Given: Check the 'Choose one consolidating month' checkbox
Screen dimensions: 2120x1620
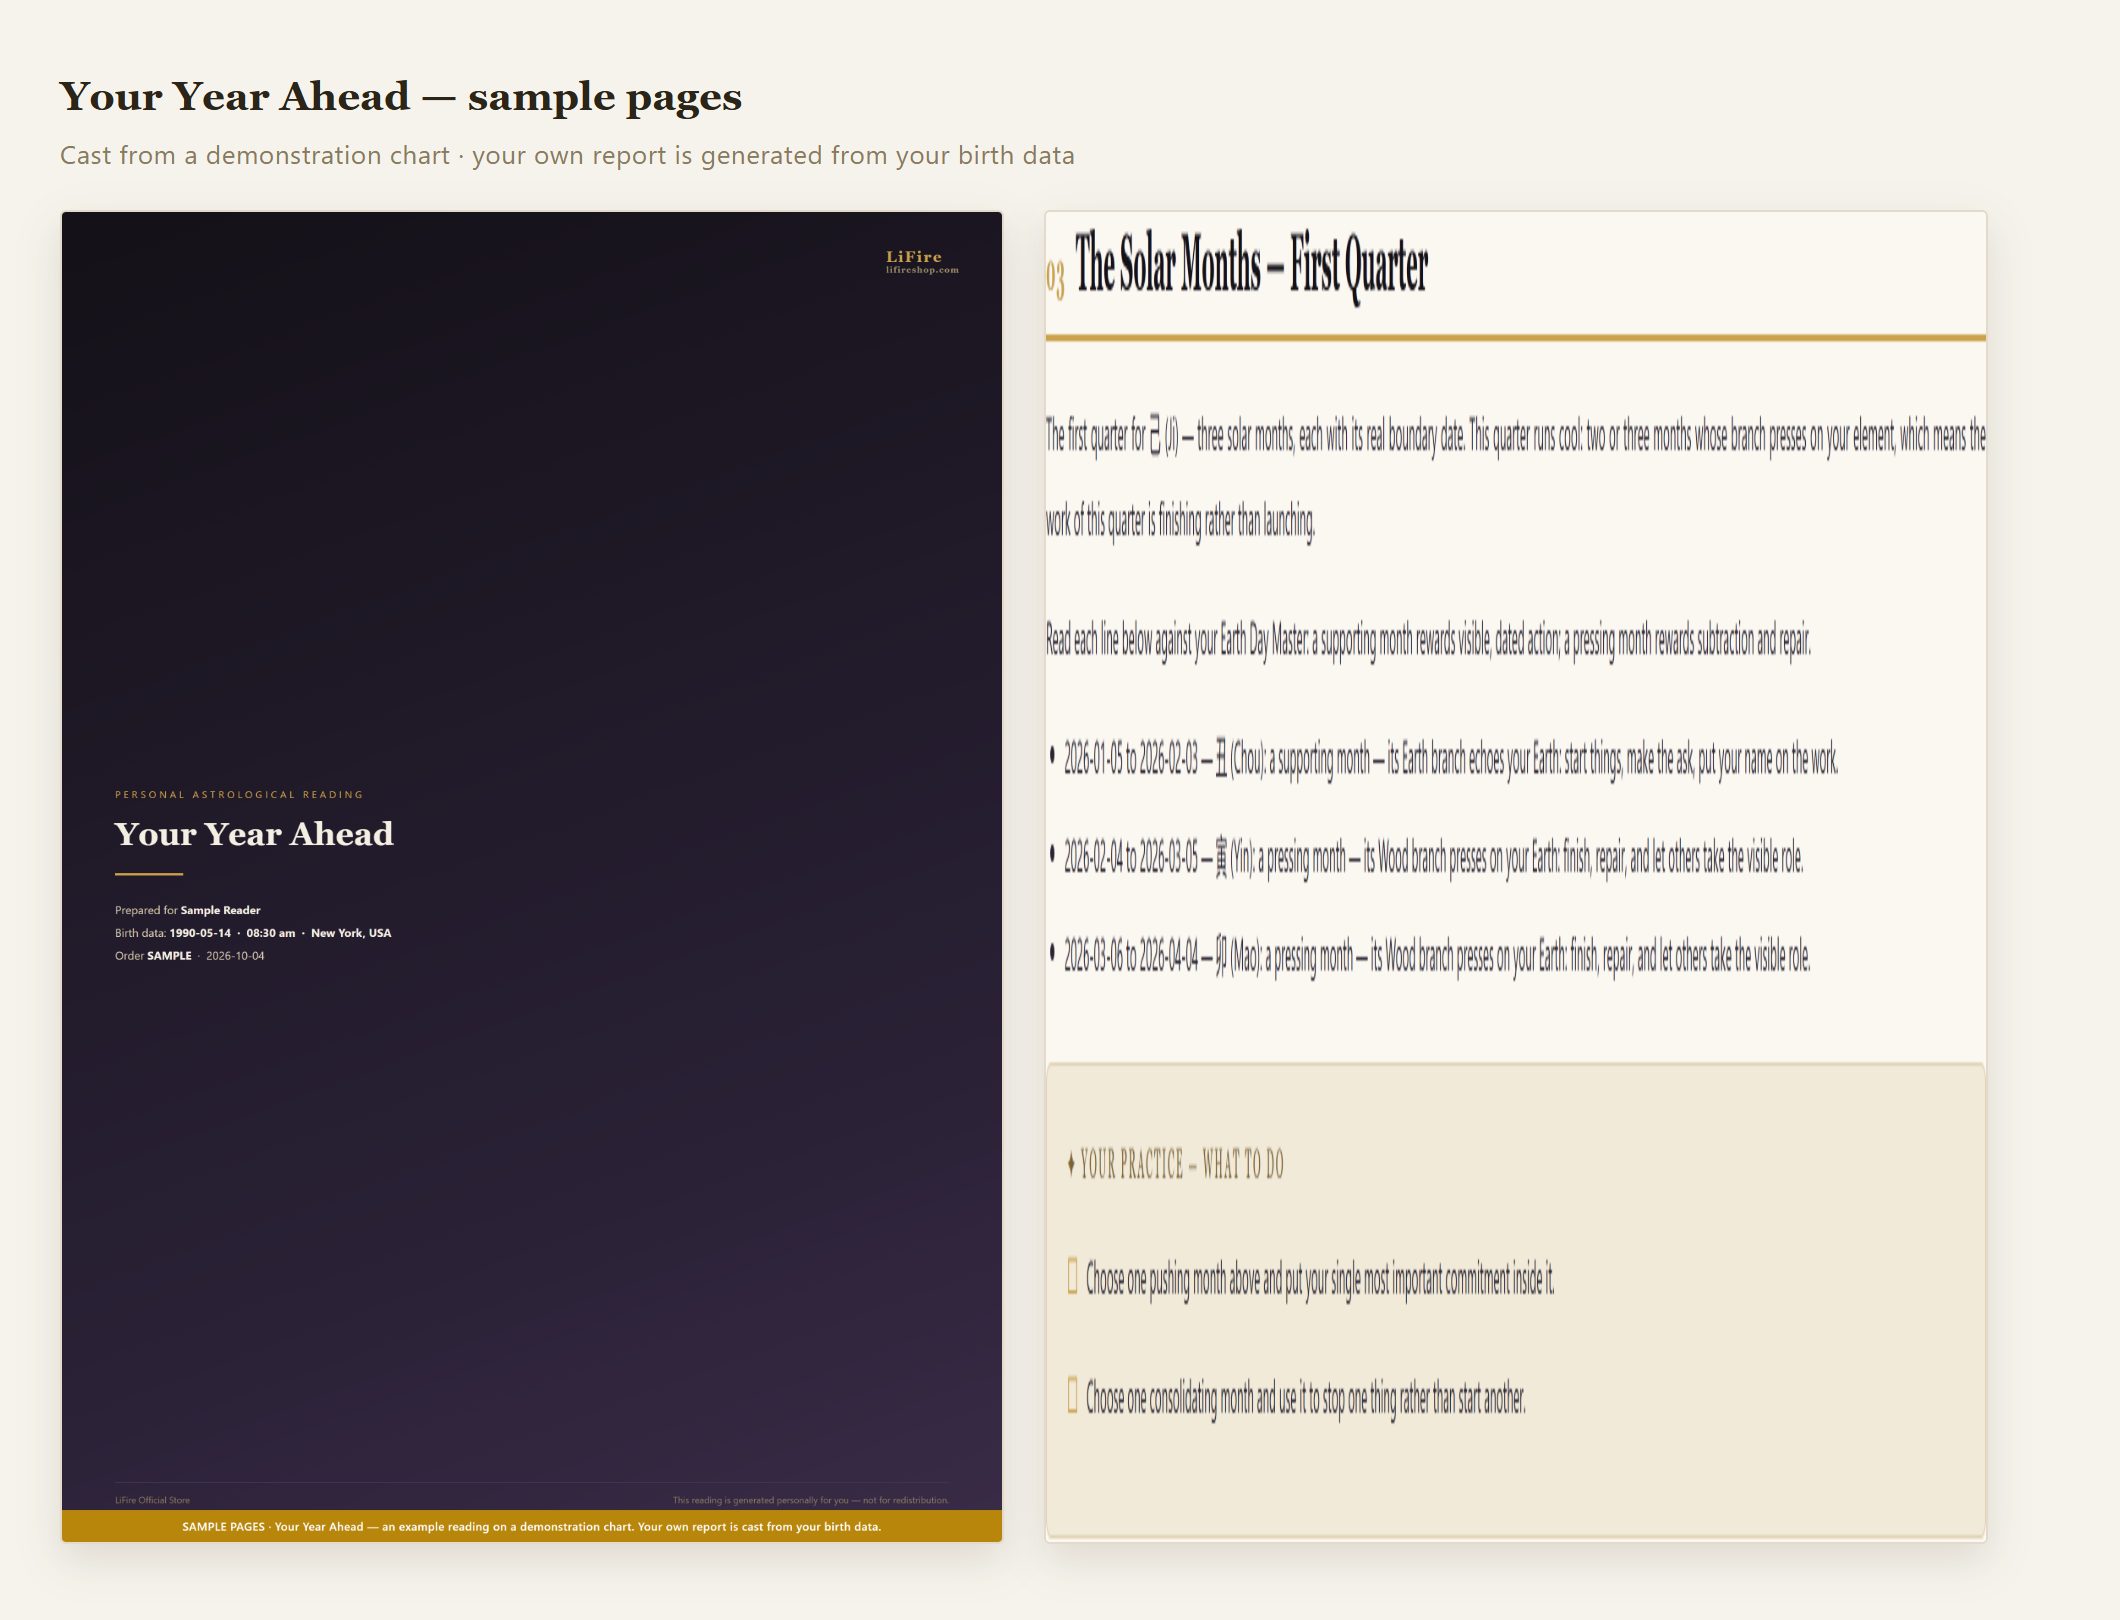Looking at the screenshot, I should (1072, 1395).
